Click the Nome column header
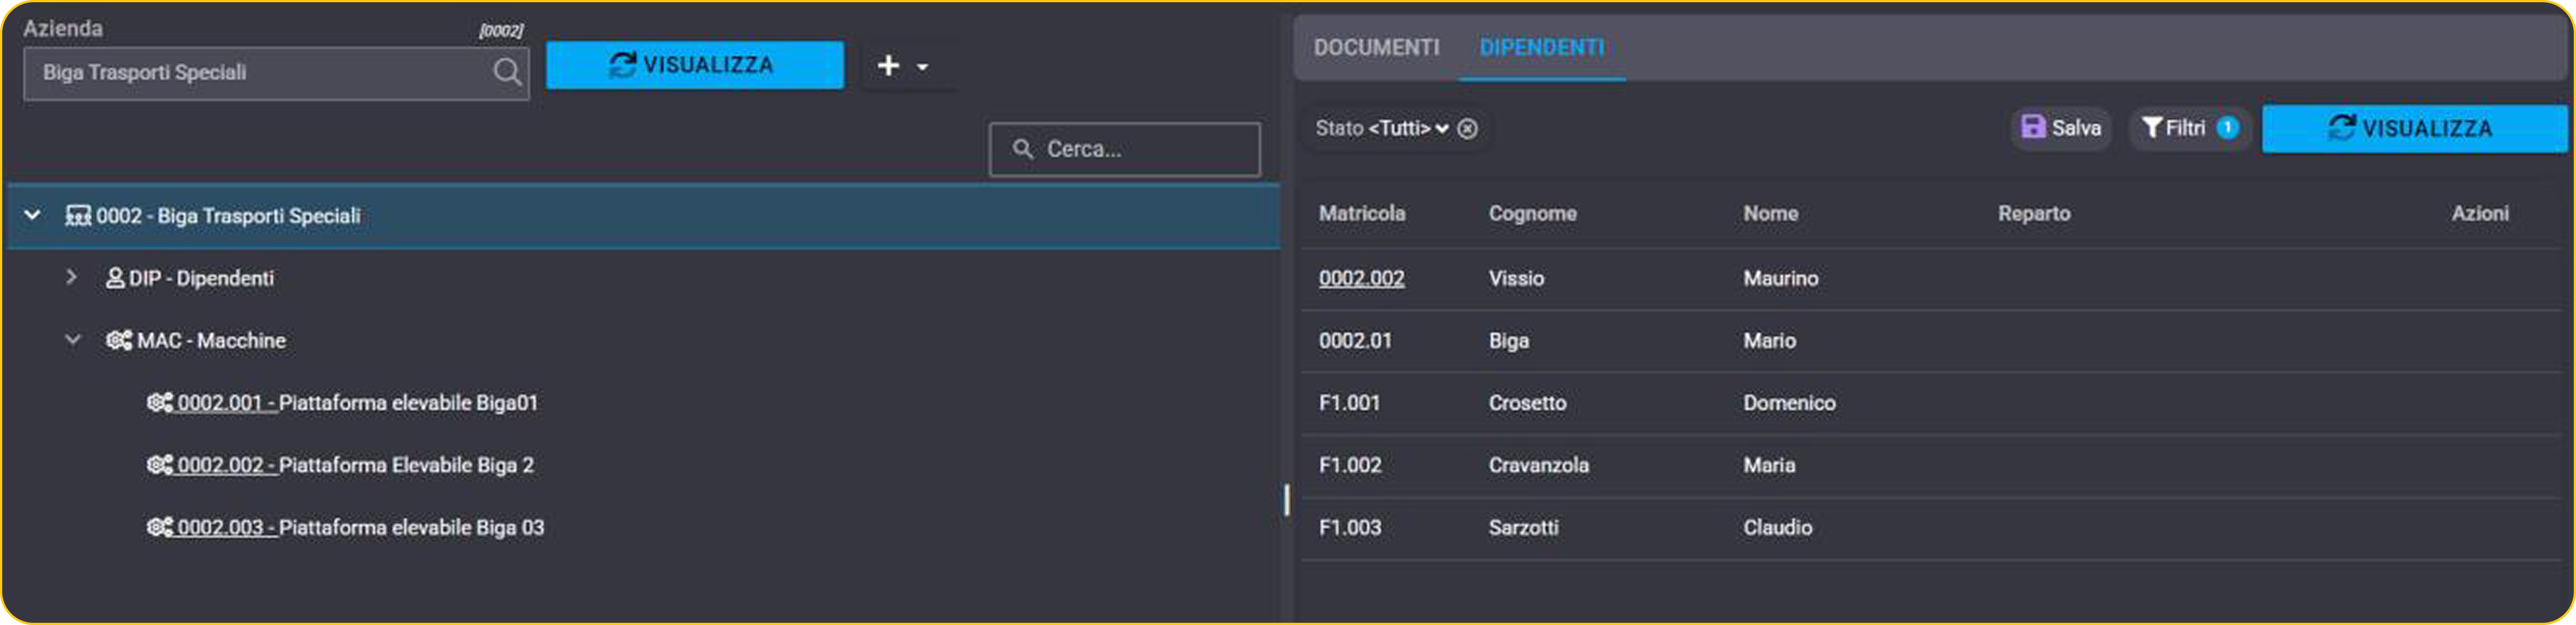 point(1770,214)
